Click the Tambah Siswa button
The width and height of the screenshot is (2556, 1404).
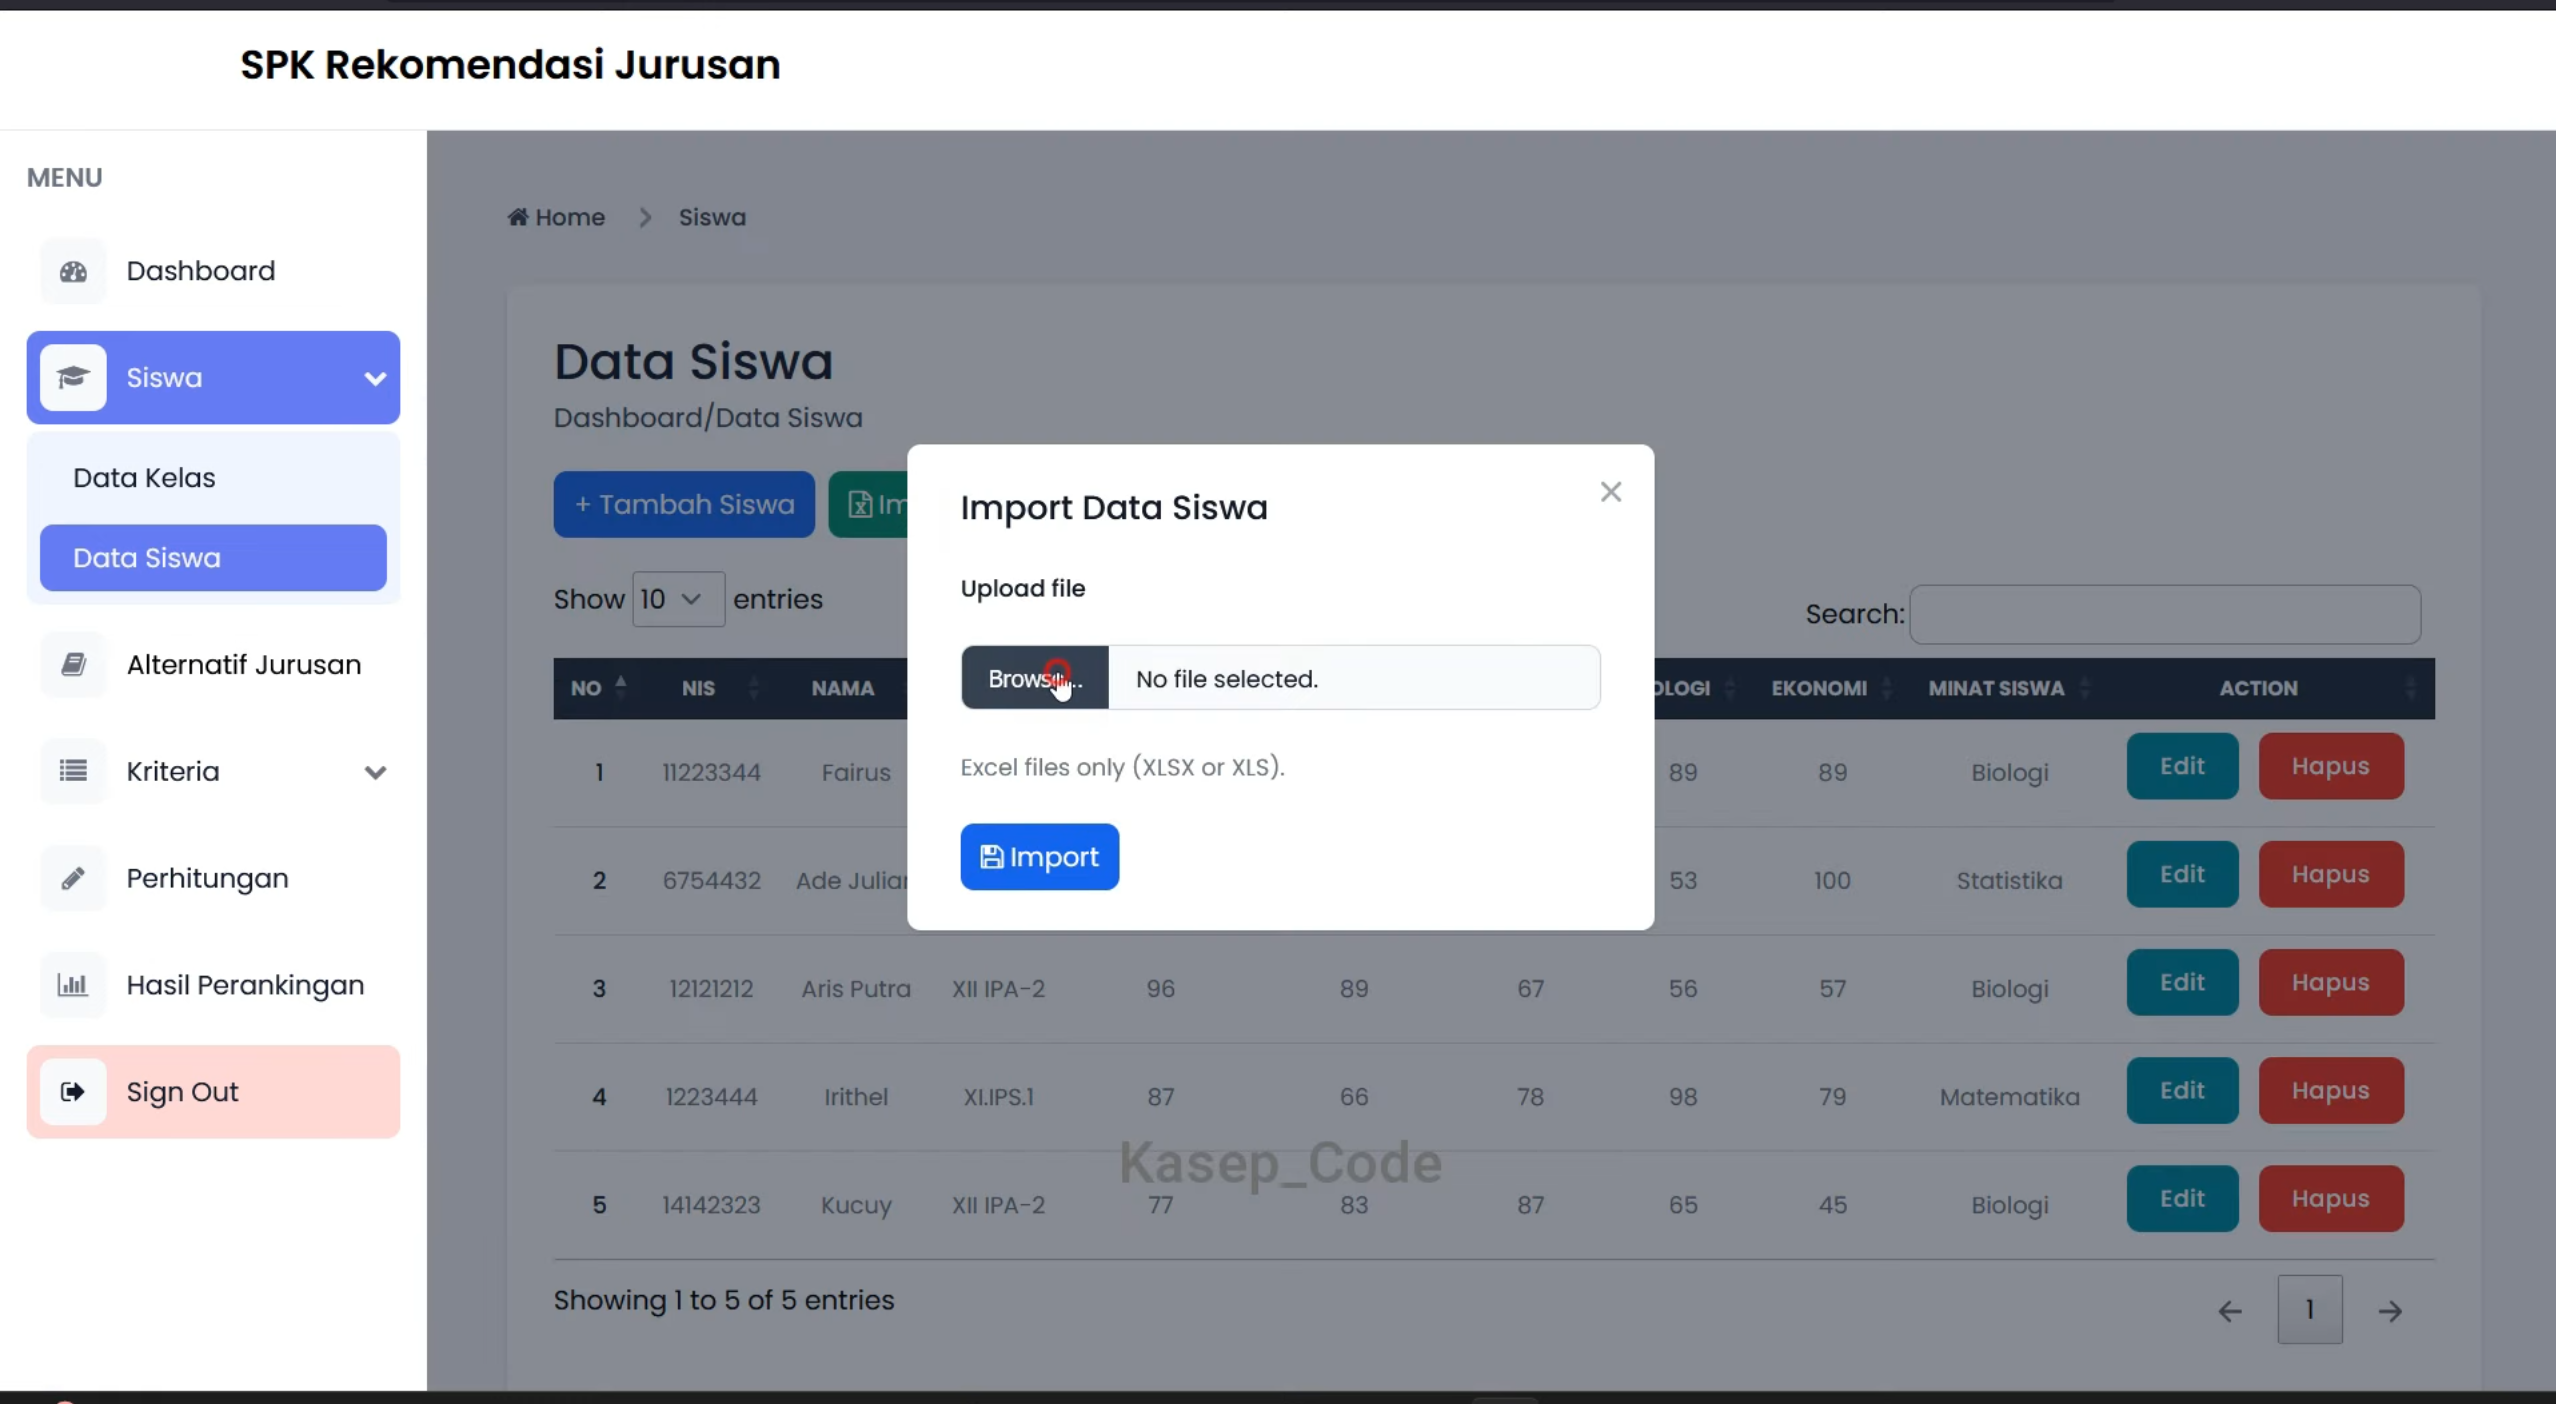click(684, 504)
